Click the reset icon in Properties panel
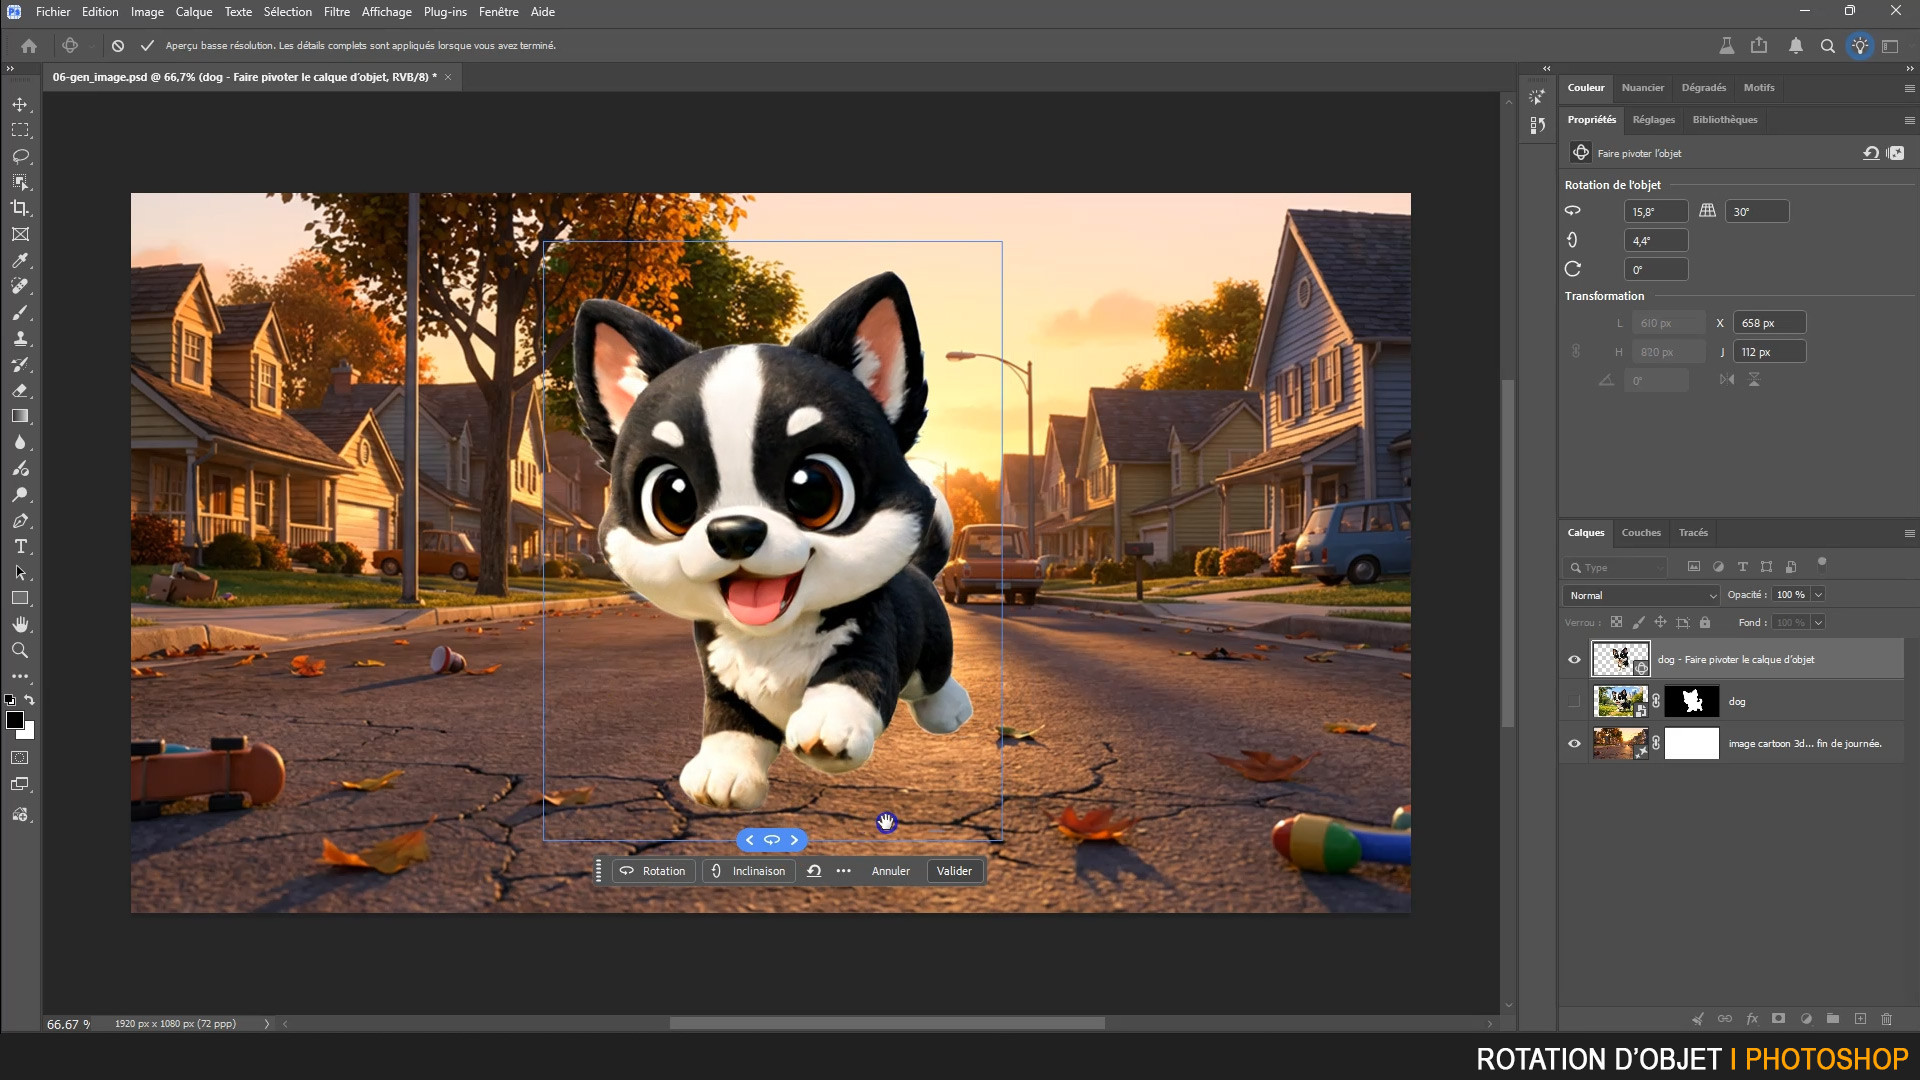 coord(1870,153)
